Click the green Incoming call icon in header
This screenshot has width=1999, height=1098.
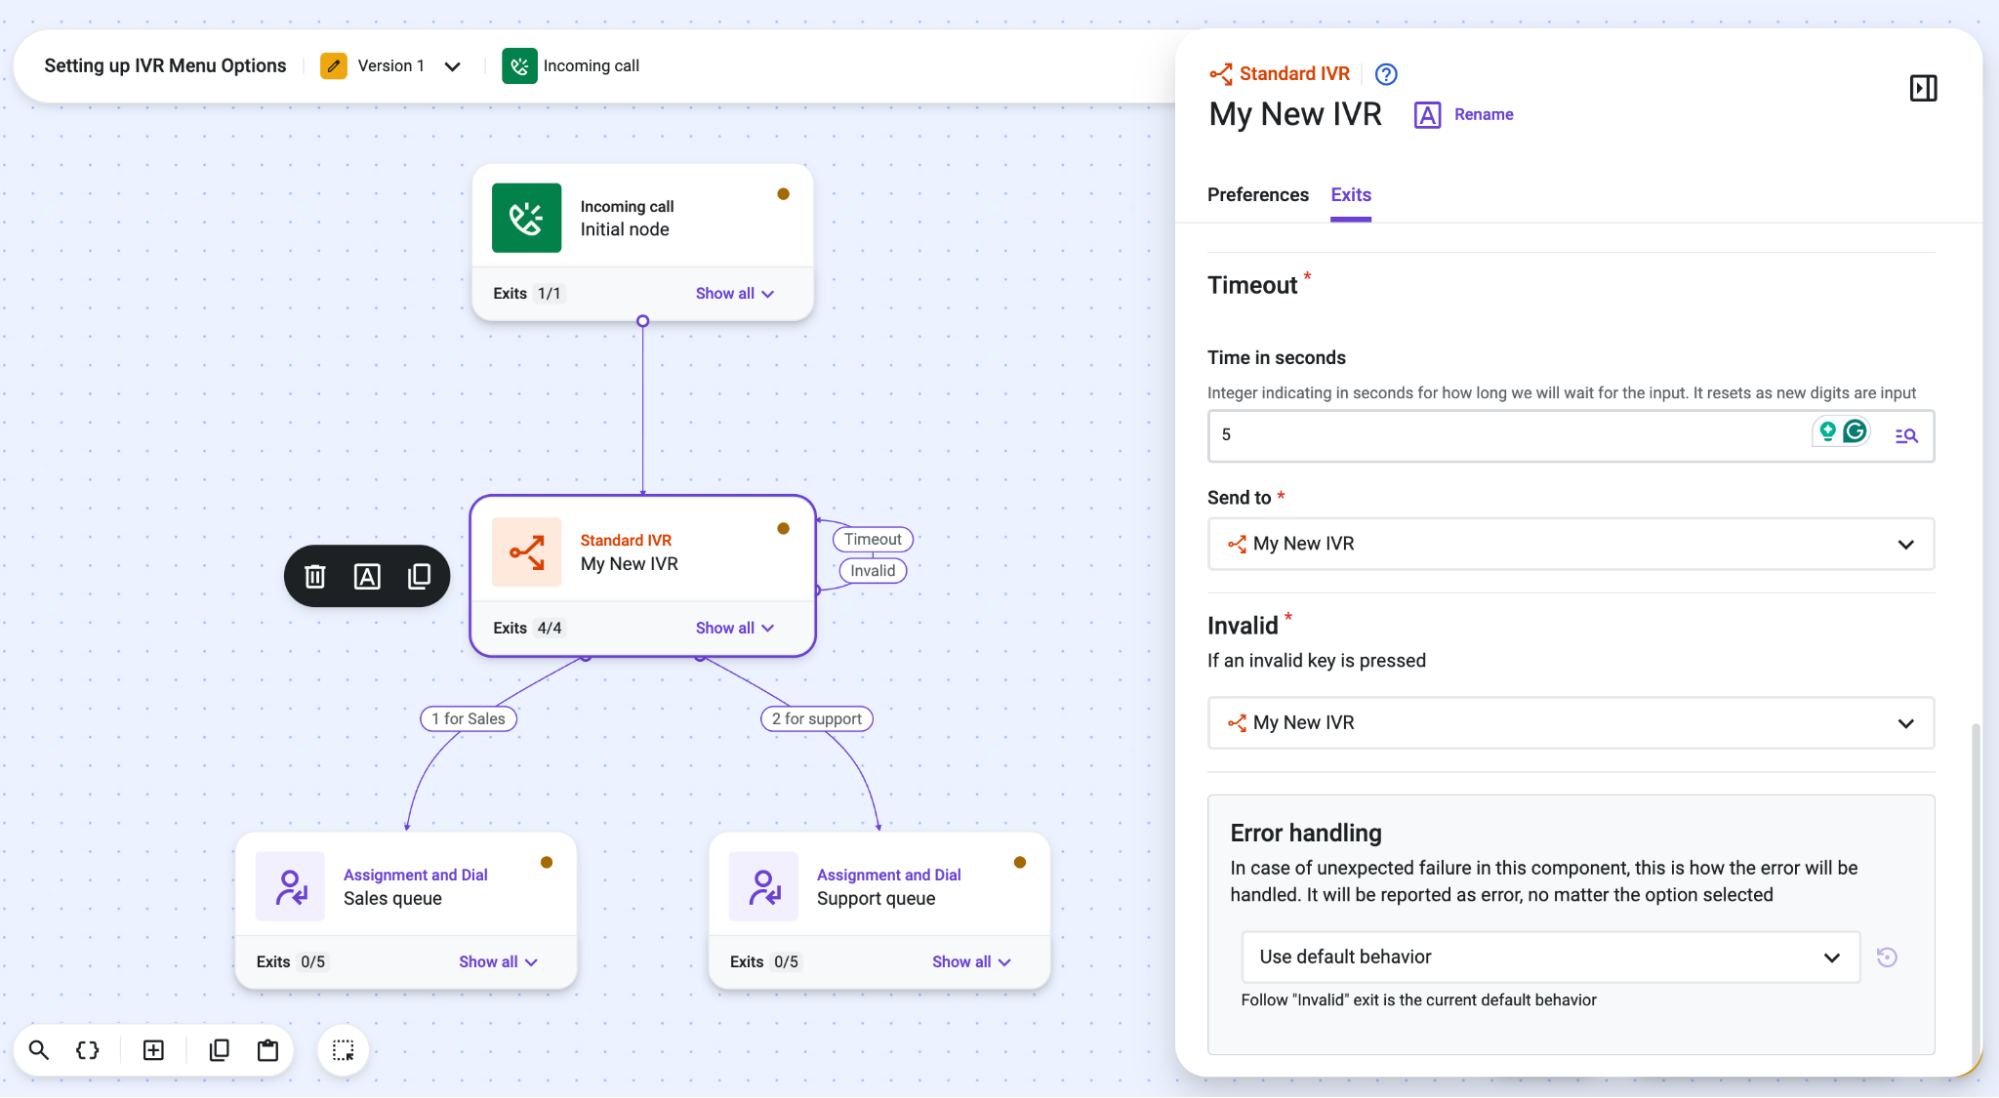519,66
